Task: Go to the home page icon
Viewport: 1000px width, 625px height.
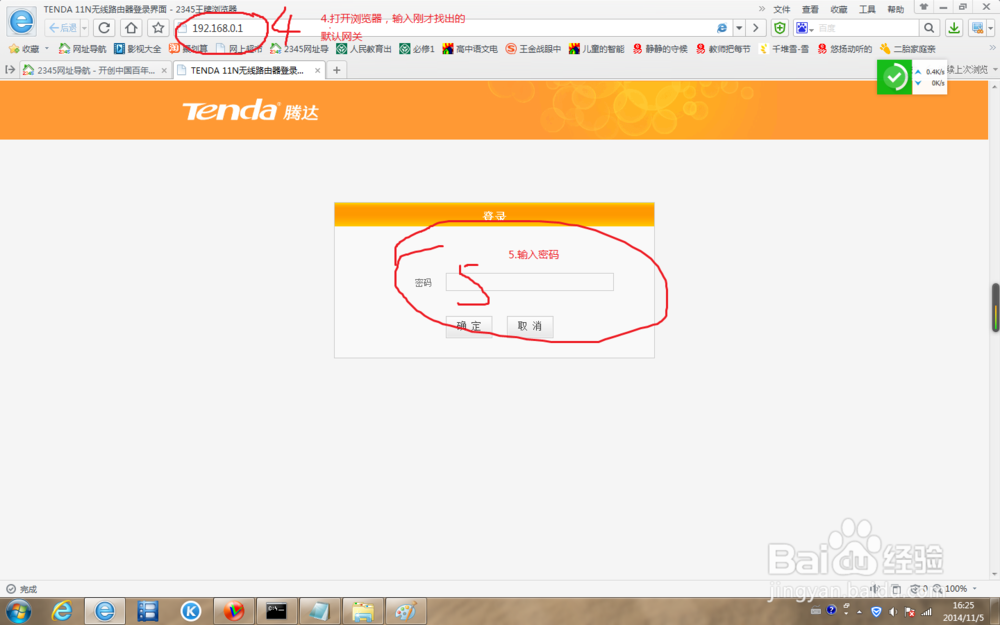Action: (131, 28)
